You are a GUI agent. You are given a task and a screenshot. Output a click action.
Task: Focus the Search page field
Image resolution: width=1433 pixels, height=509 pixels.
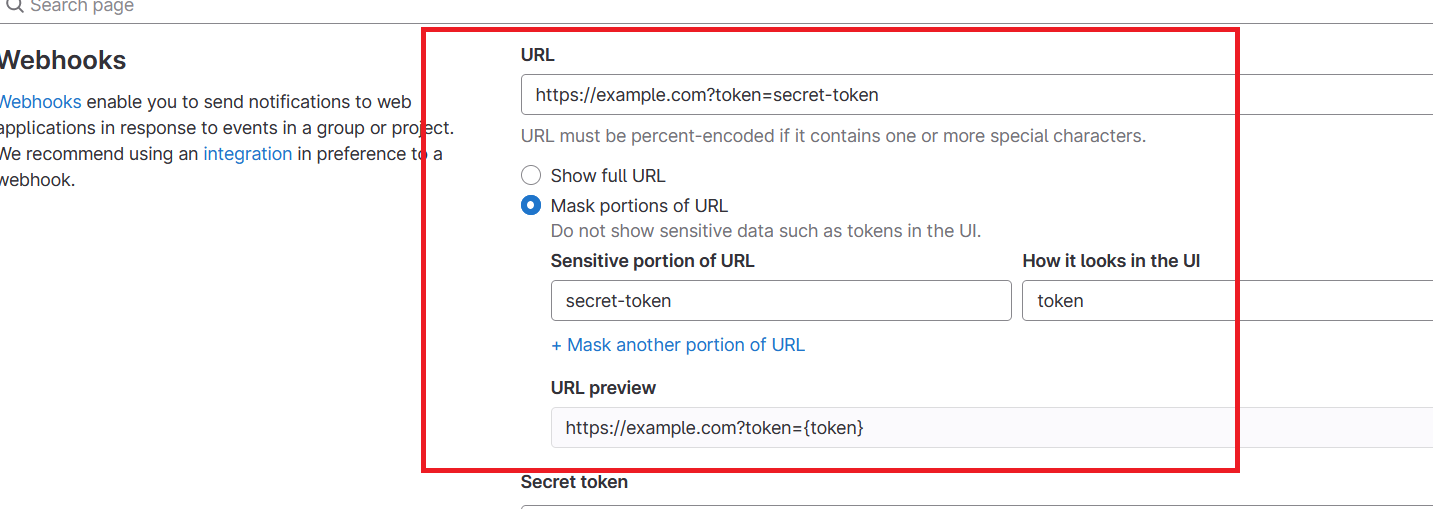coord(200,7)
